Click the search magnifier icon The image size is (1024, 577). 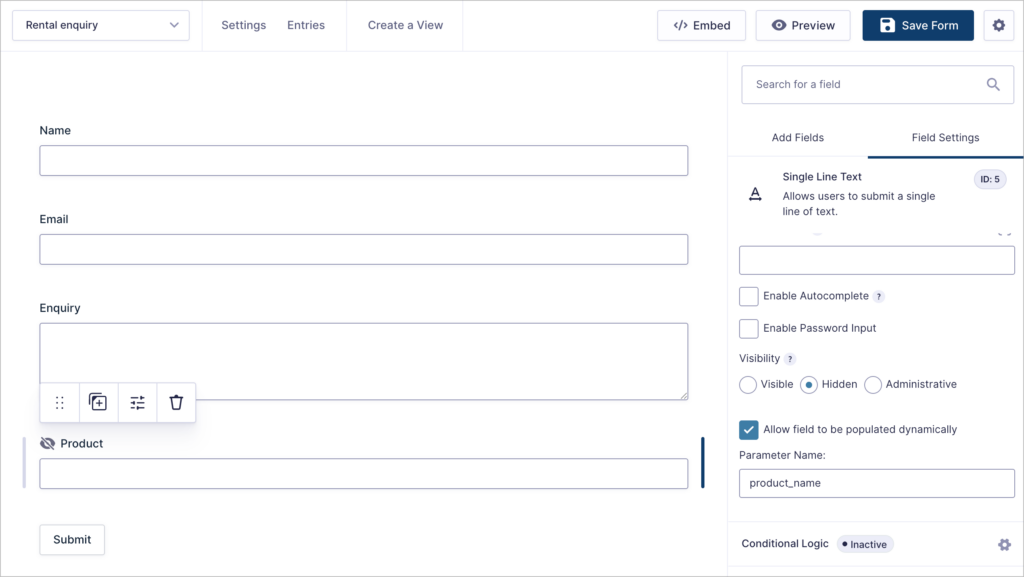point(993,84)
